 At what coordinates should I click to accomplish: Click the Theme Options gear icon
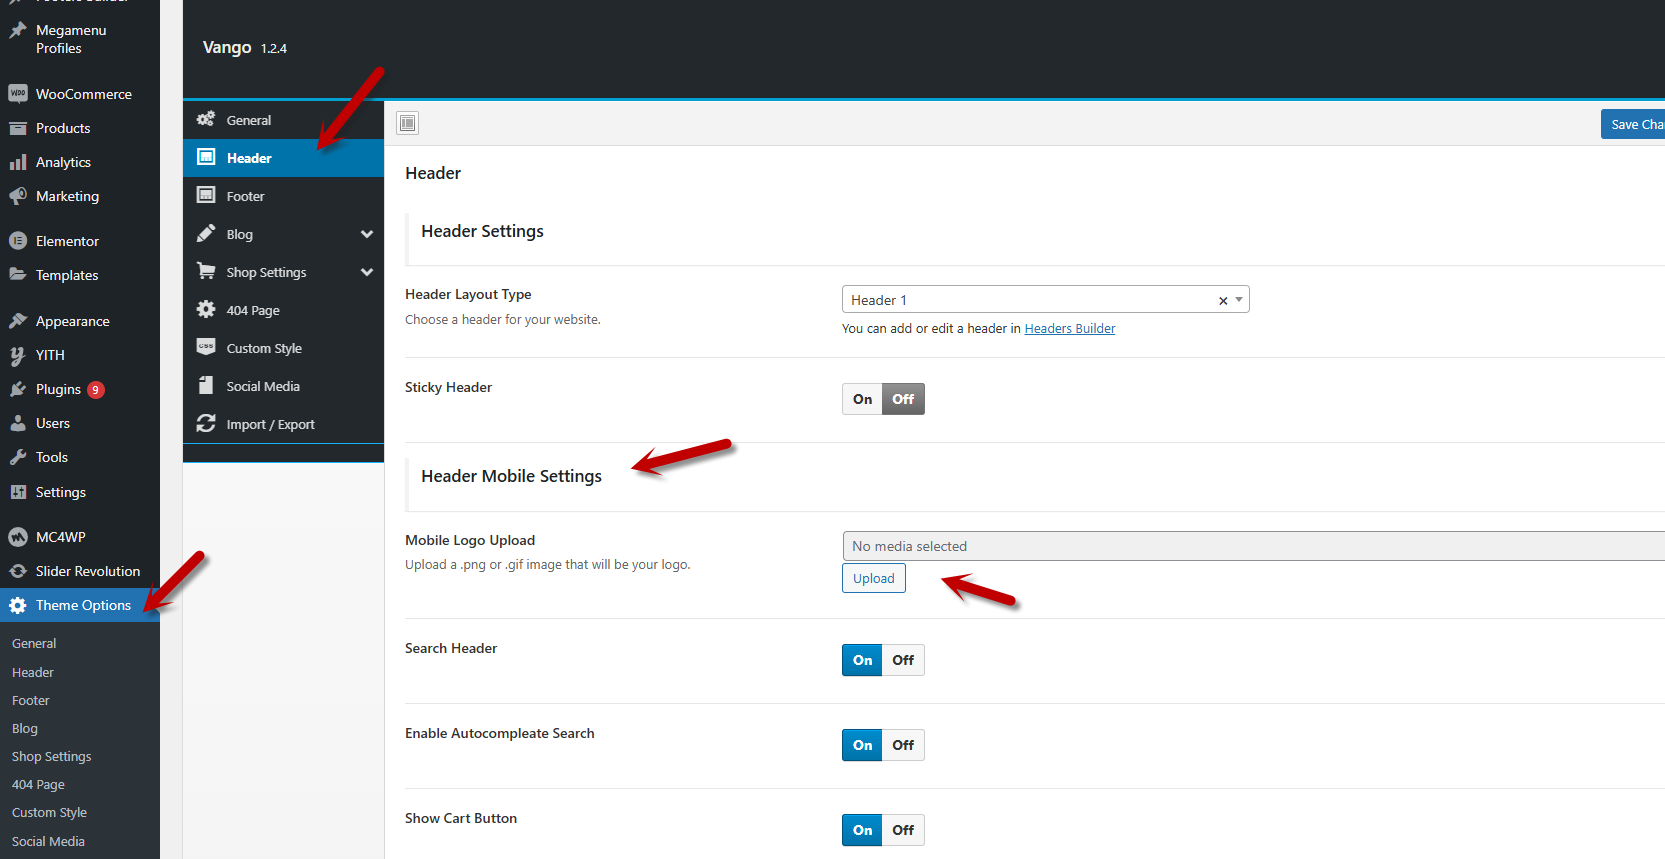tap(18, 605)
